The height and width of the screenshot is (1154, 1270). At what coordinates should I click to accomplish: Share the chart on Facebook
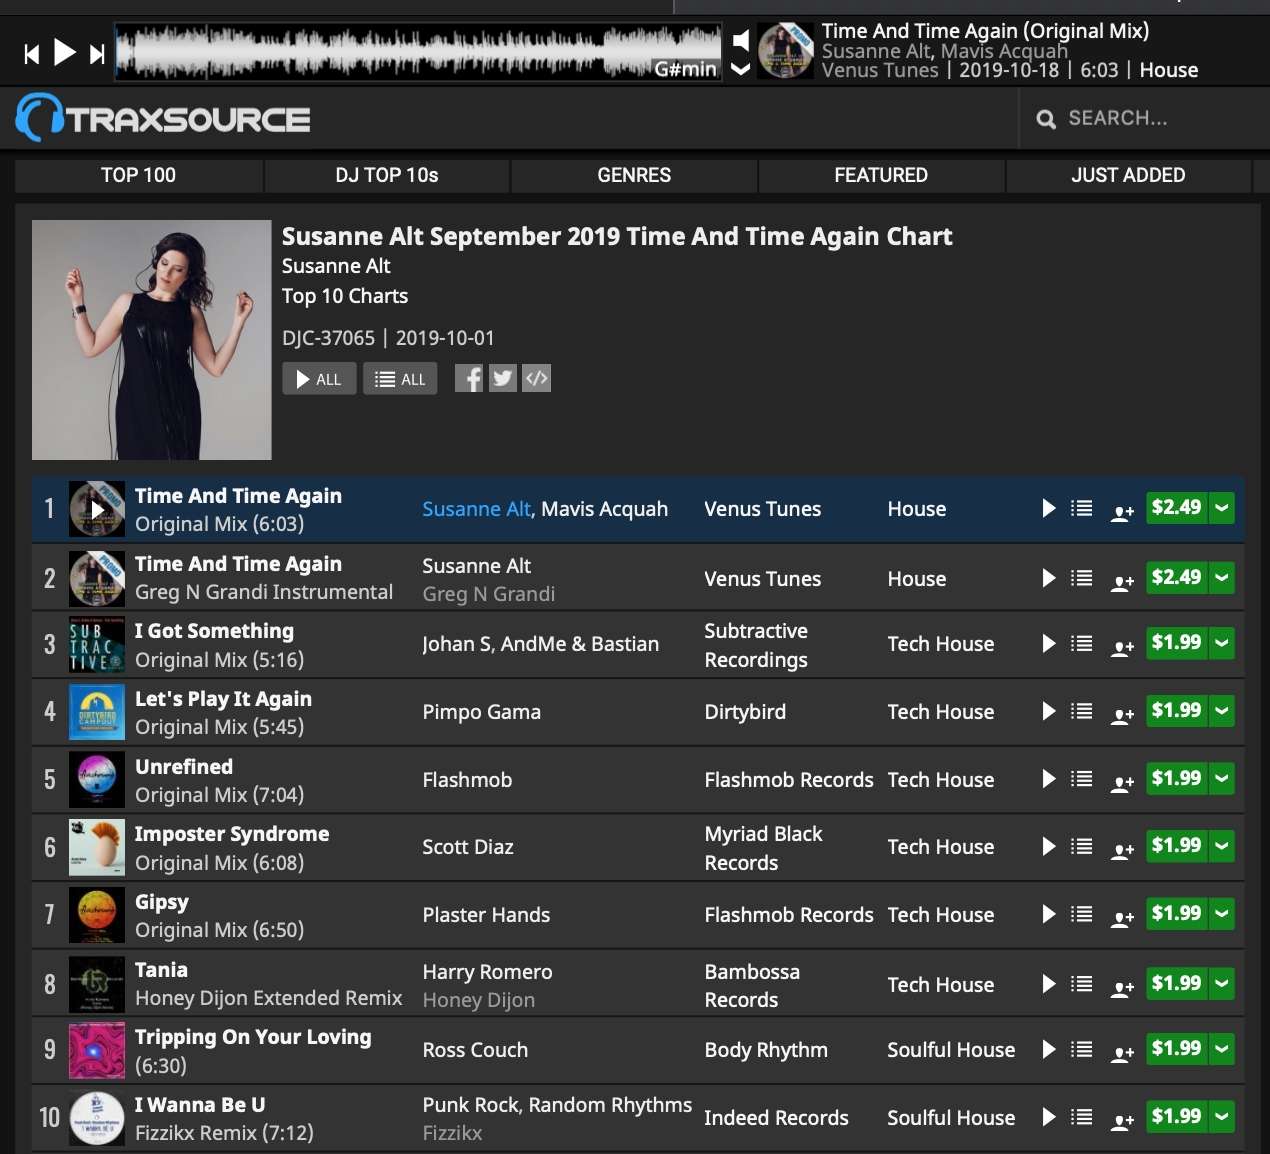(469, 378)
